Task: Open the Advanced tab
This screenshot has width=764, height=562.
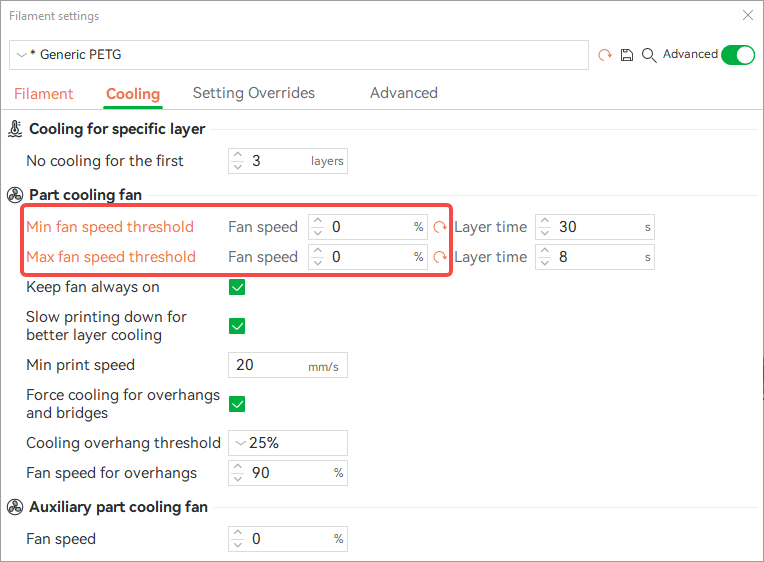Action: tap(403, 93)
